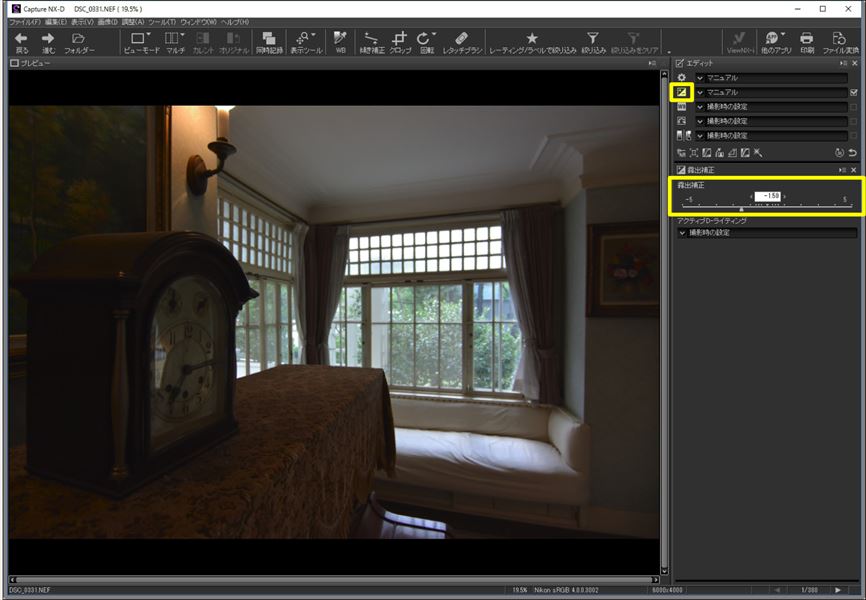866x600 pixels.
Task: Toggle checkbox on first 撮影時の設定 row
Action: point(854,107)
